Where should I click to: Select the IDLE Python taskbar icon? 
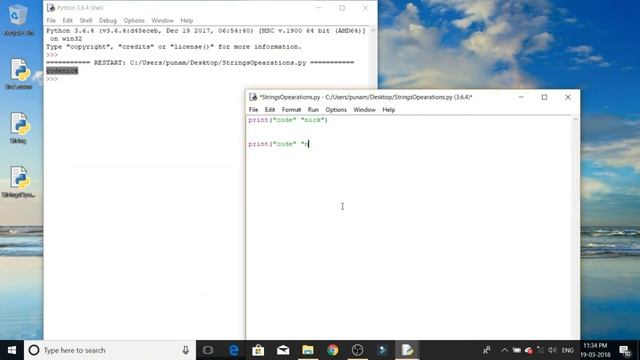(x=407, y=350)
